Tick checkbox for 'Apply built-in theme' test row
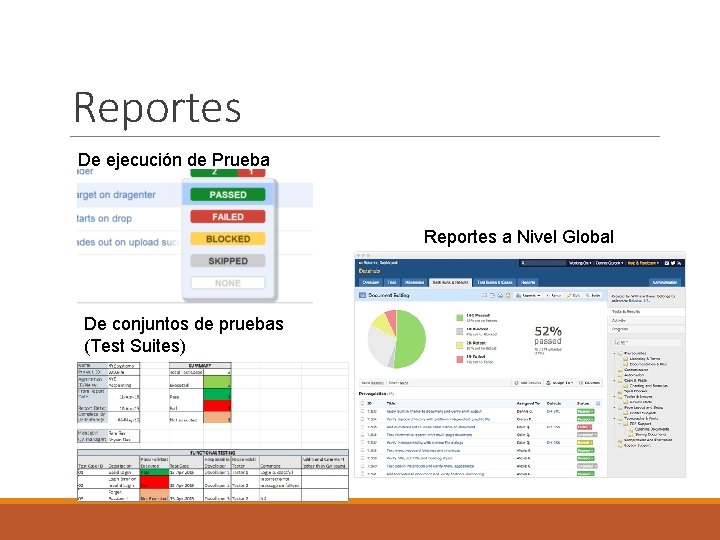Screen dimensions: 720x540 point(362,411)
